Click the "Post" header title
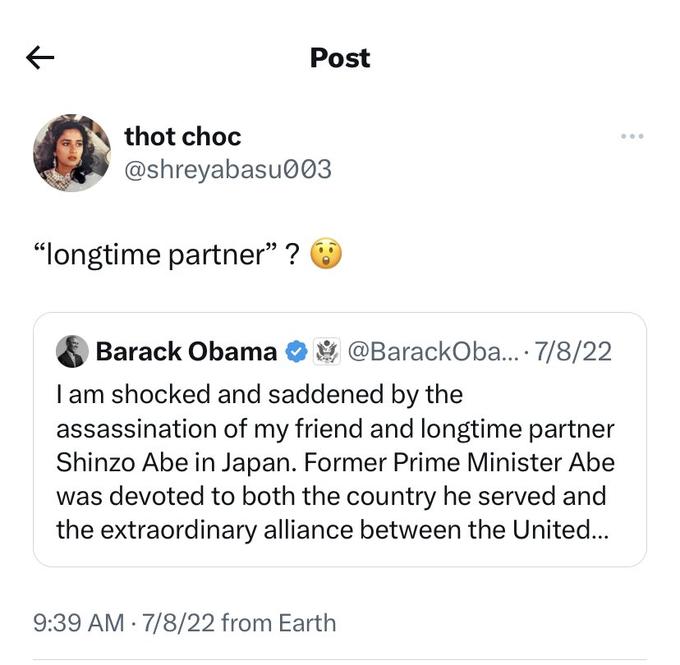 [340, 58]
